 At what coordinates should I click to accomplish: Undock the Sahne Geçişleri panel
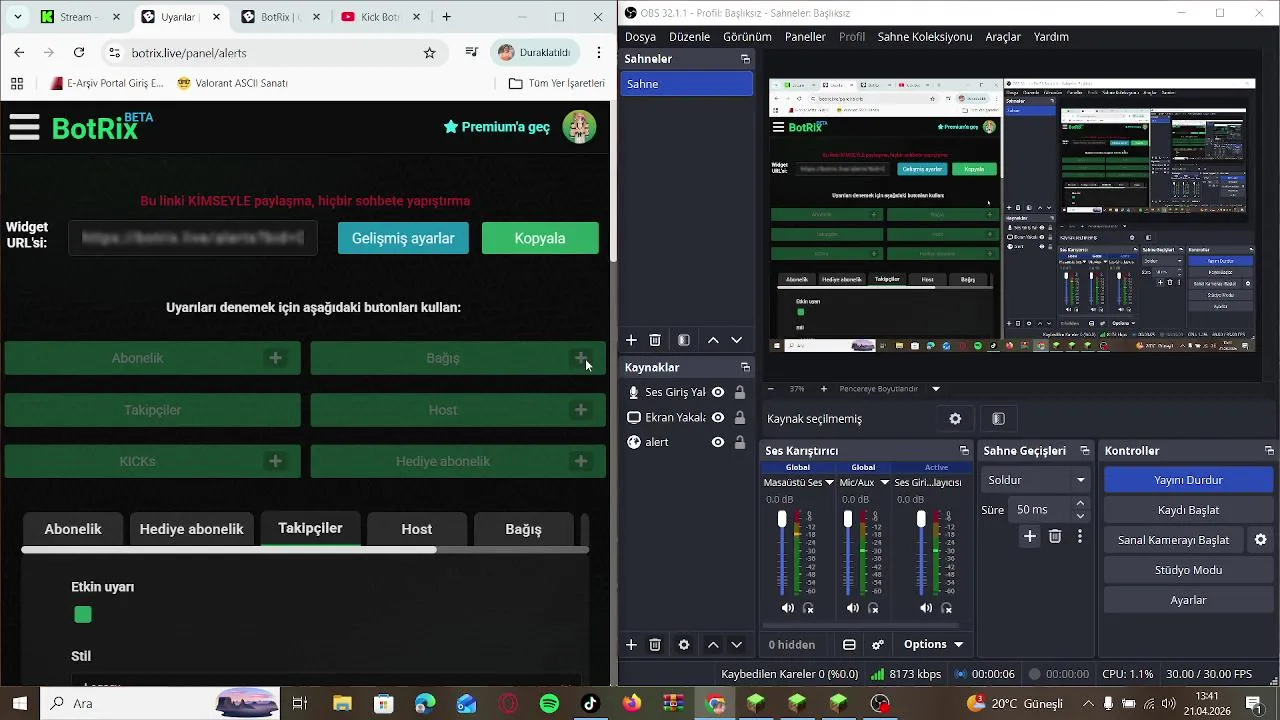[x=1085, y=451]
